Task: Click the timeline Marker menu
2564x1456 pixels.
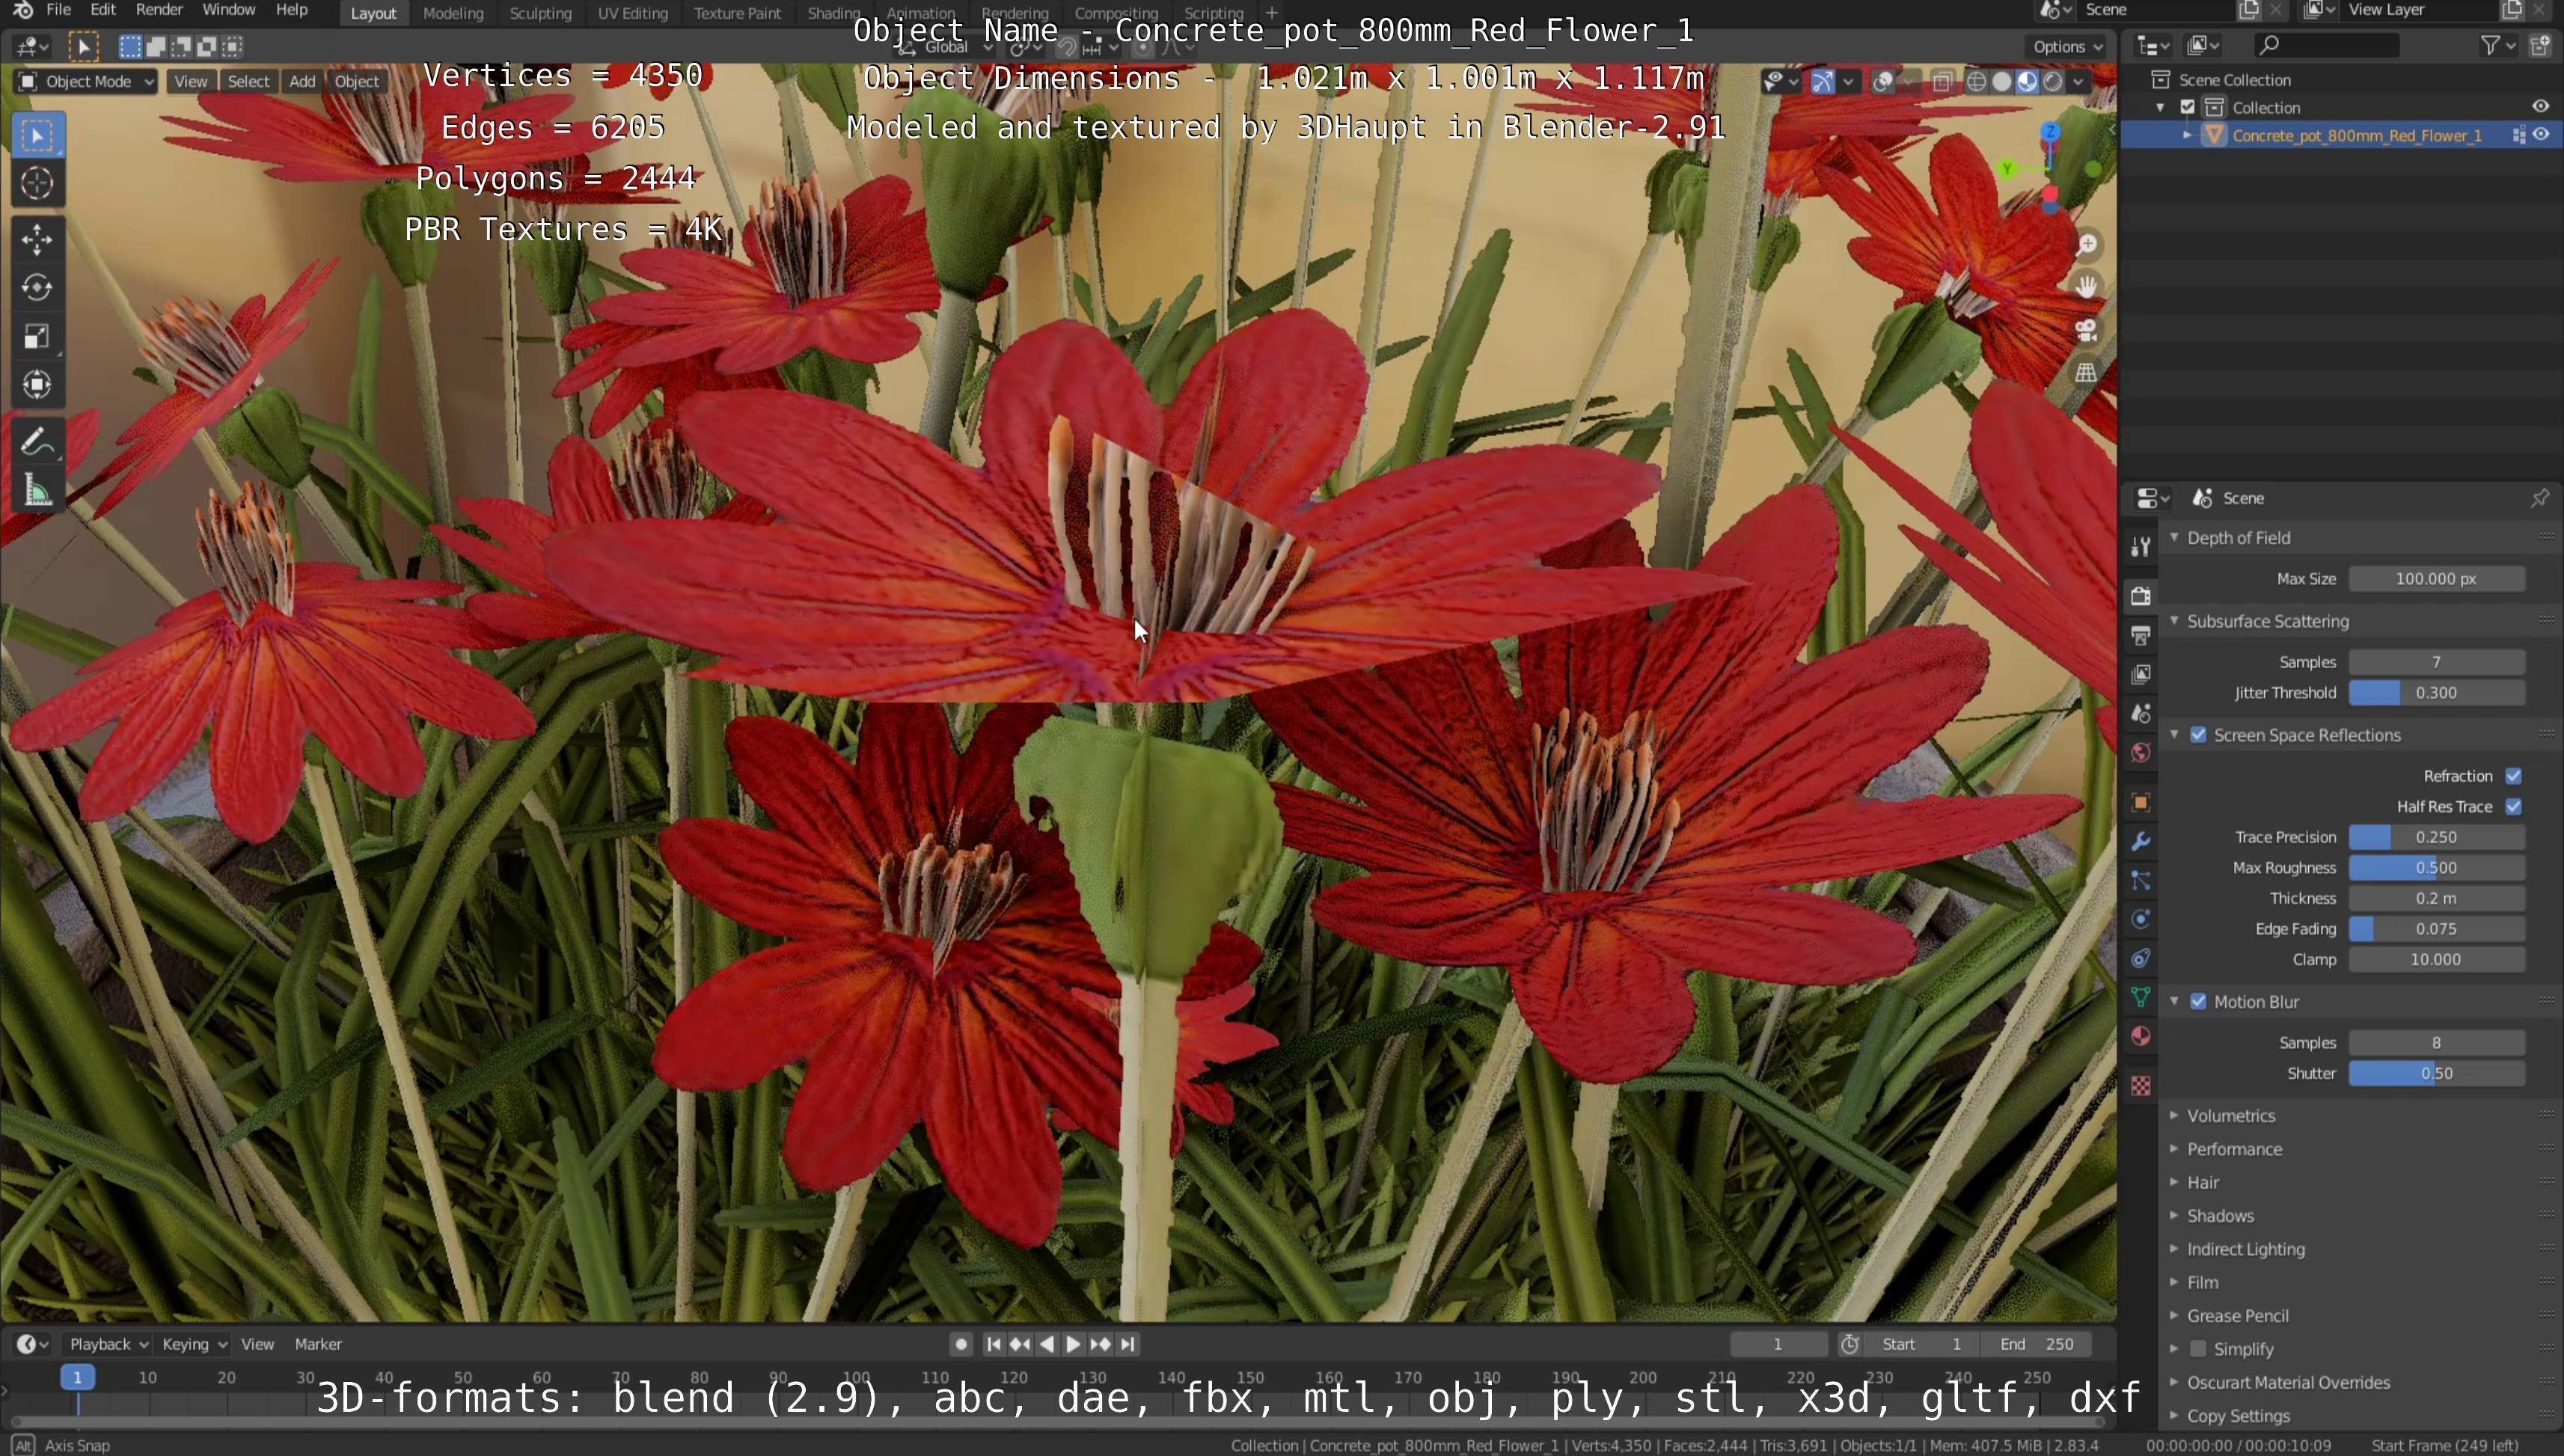Action: pyautogui.click(x=318, y=1344)
